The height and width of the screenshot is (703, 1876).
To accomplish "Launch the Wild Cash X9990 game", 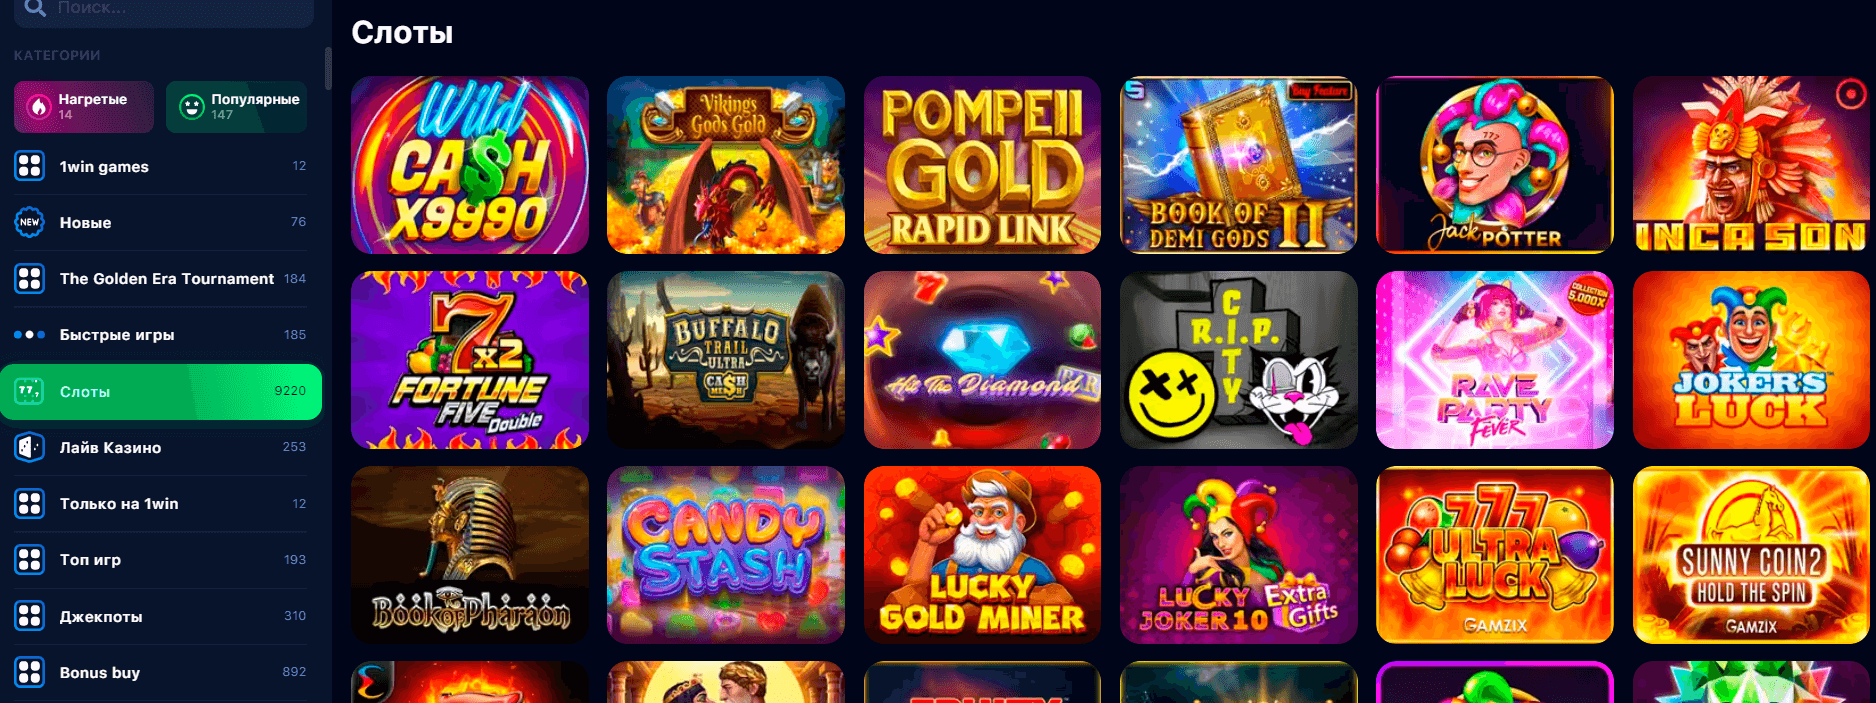I will pos(470,165).
